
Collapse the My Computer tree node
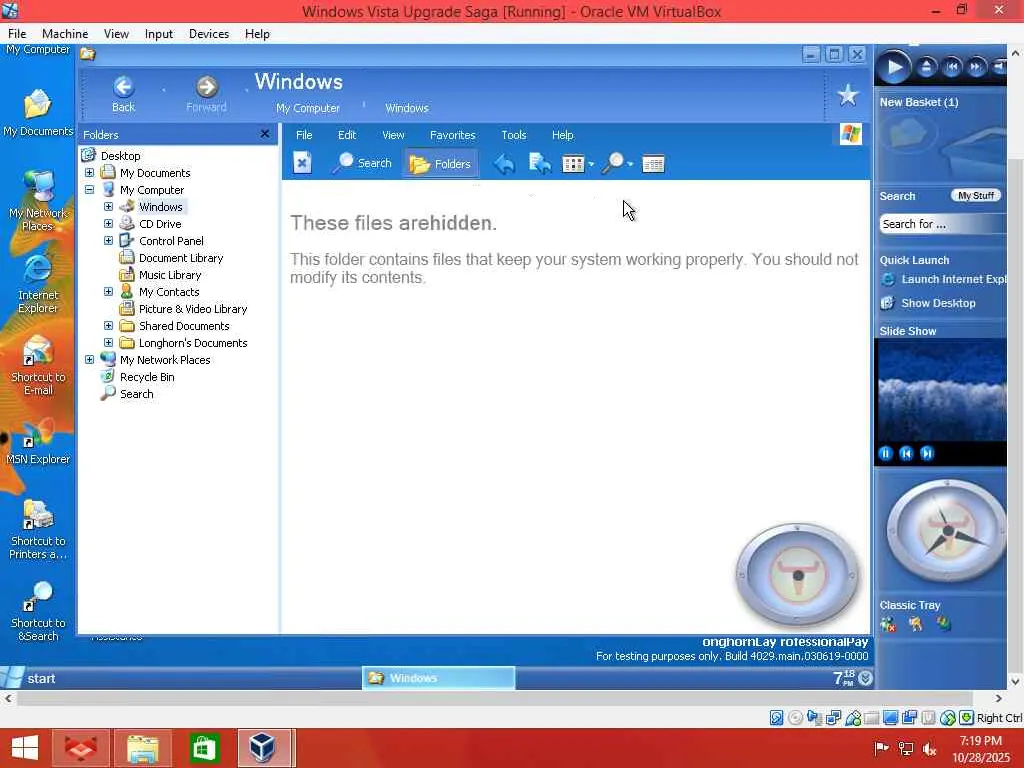pos(89,190)
